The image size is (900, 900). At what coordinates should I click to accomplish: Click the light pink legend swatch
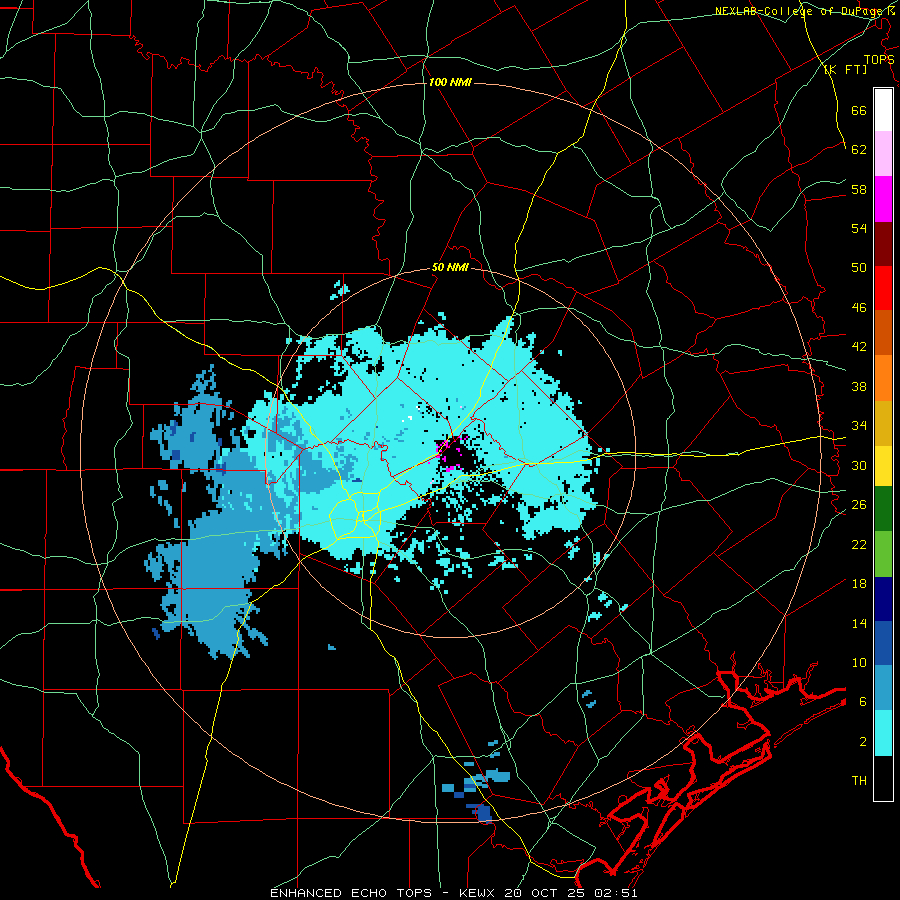(883, 154)
